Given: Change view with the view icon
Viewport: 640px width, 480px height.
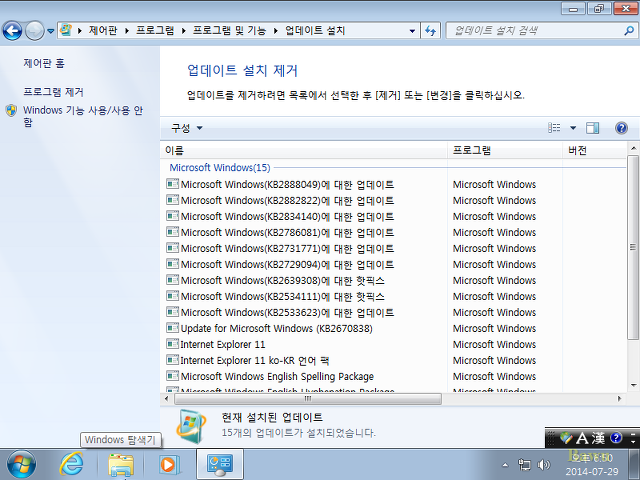Looking at the screenshot, I should click(554, 128).
